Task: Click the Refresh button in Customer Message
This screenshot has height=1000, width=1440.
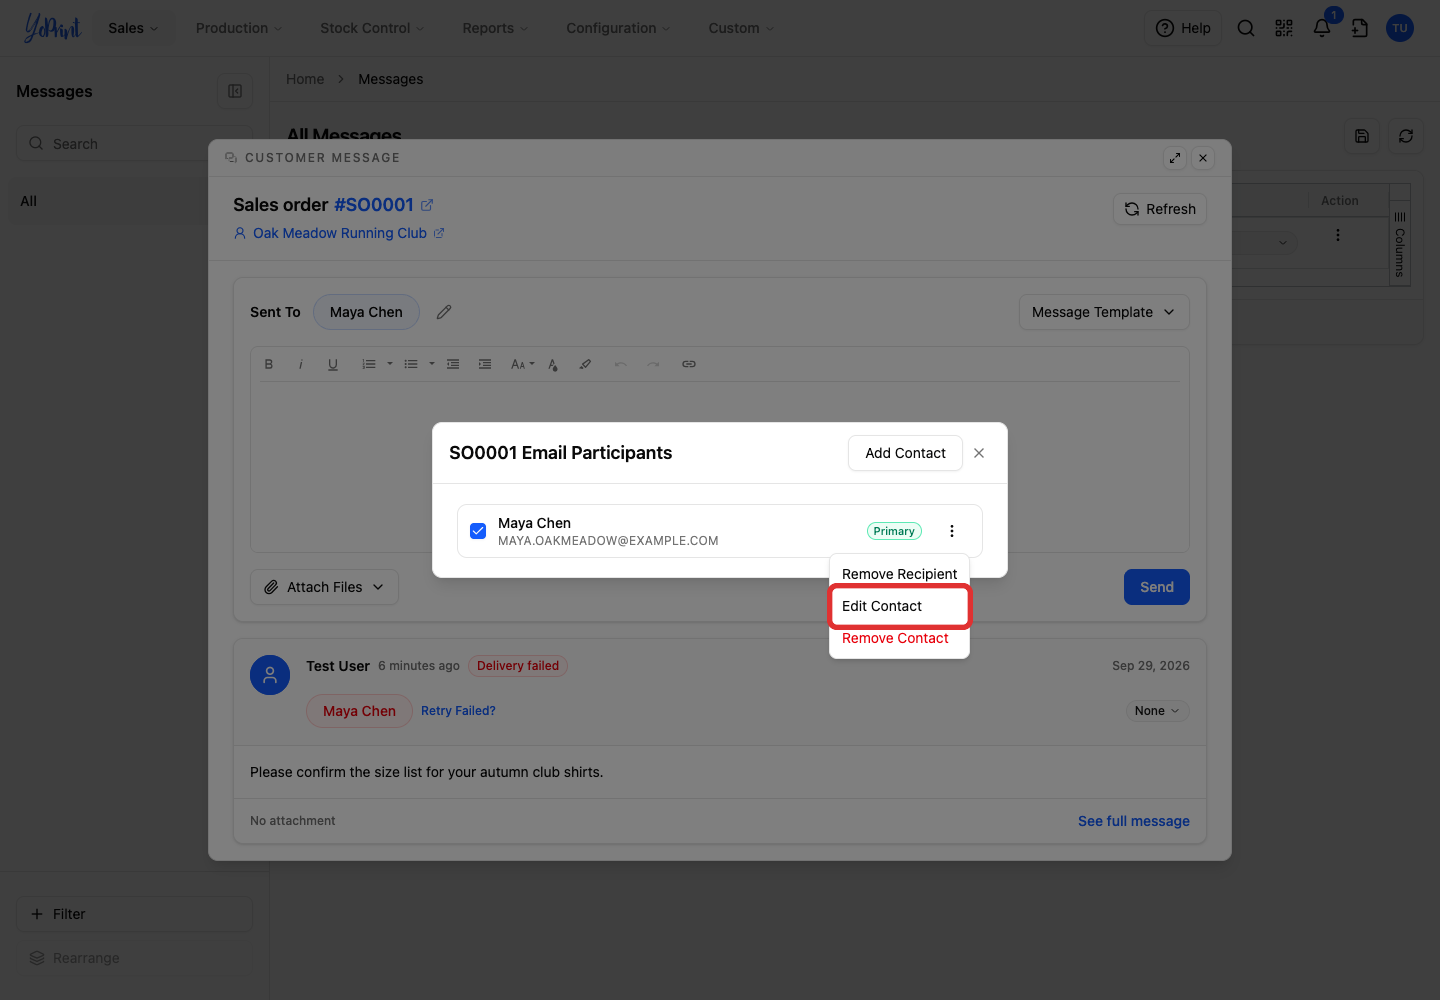Action: (x=1160, y=209)
